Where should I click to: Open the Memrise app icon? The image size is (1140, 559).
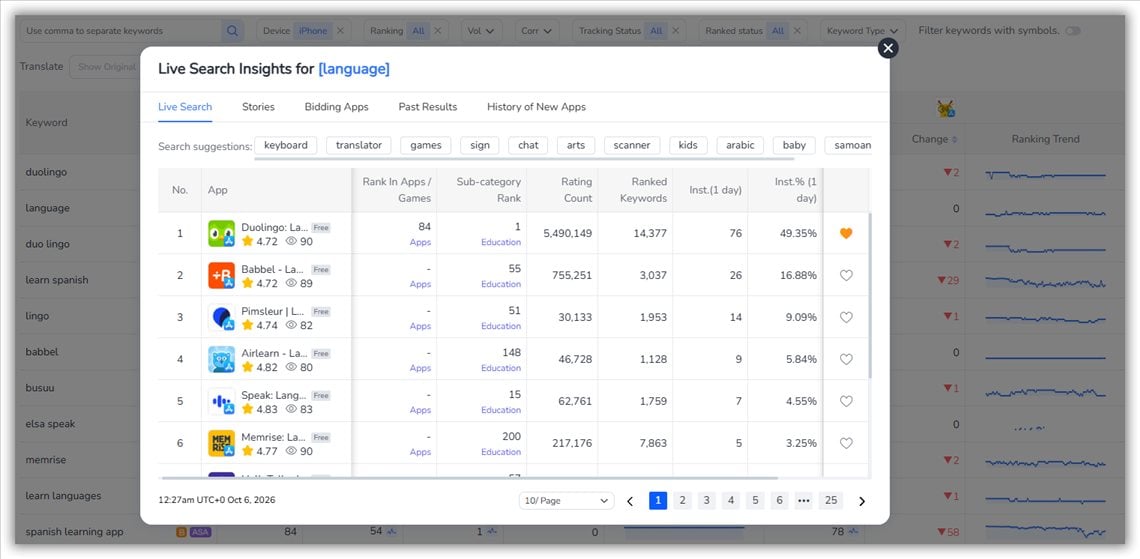[x=221, y=443]
